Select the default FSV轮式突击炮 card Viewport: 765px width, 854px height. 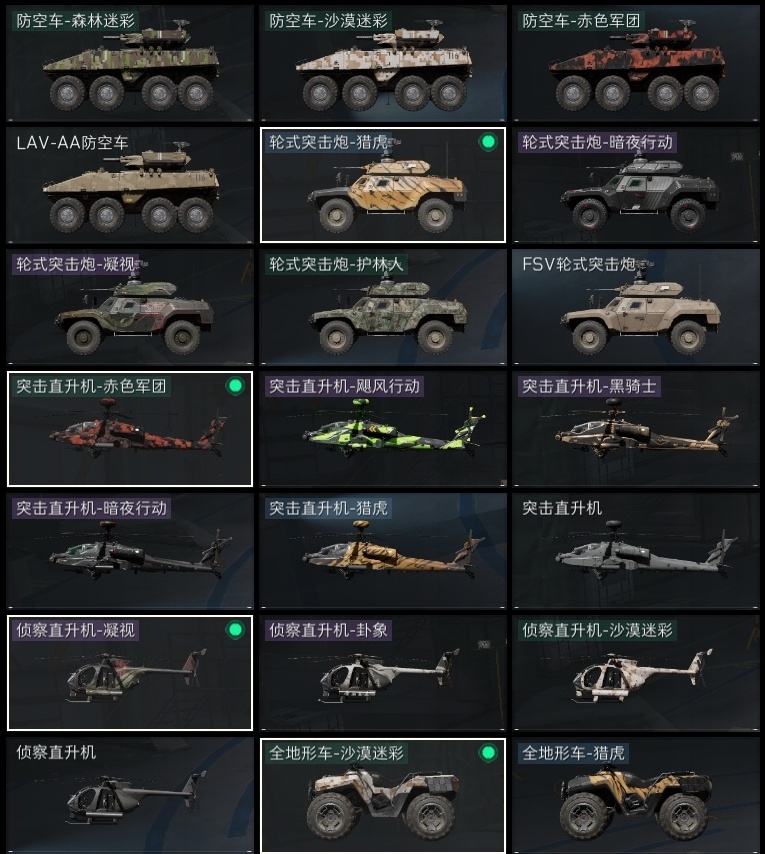[x=636, y=307]
